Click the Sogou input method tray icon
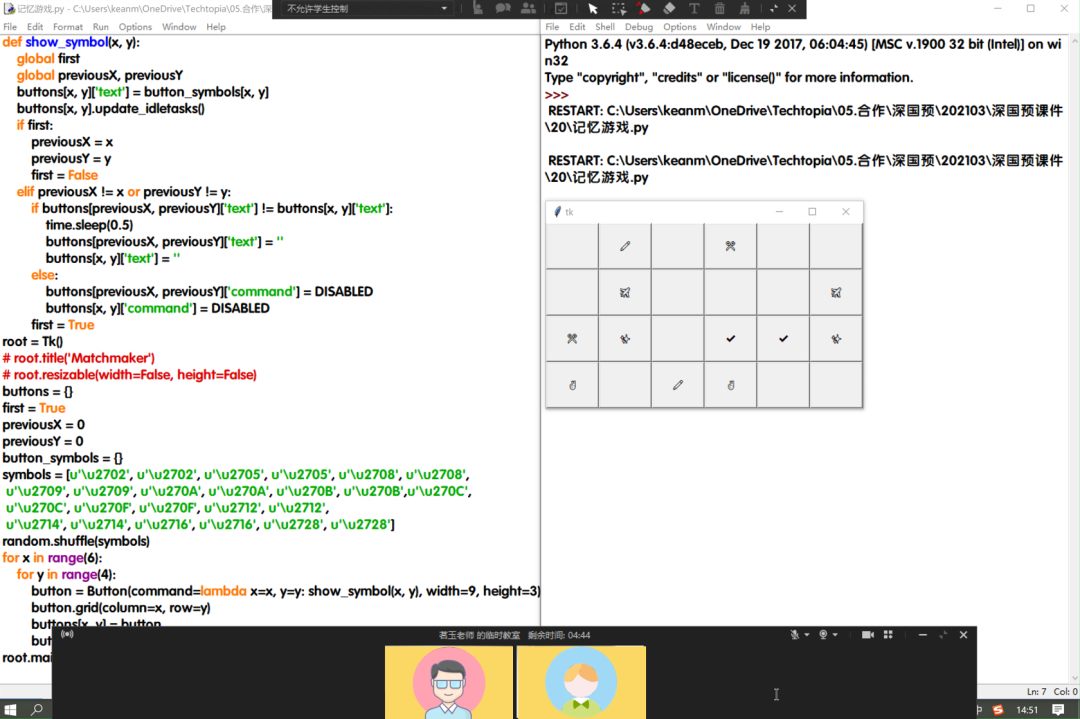The image size is (1080, 719). [x=998, y=709]
